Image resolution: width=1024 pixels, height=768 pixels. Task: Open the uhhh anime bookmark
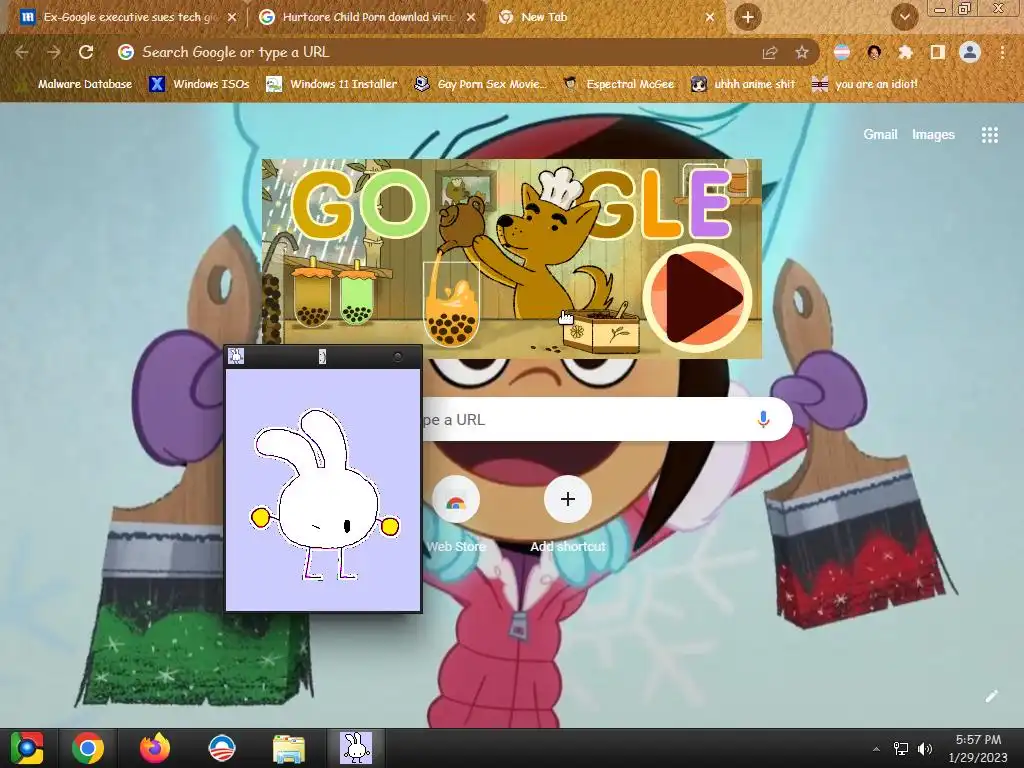pyautogui.click(x=743, y=84)
